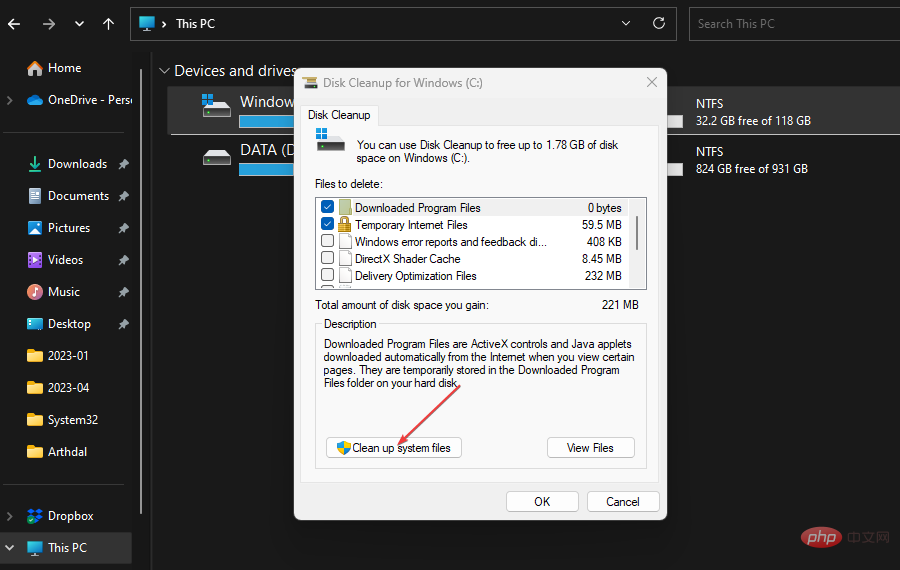The width and height of the screenshot is (900, 570).
Task: Click the Refresh icon in address bar
Action: tap(658, 23)
